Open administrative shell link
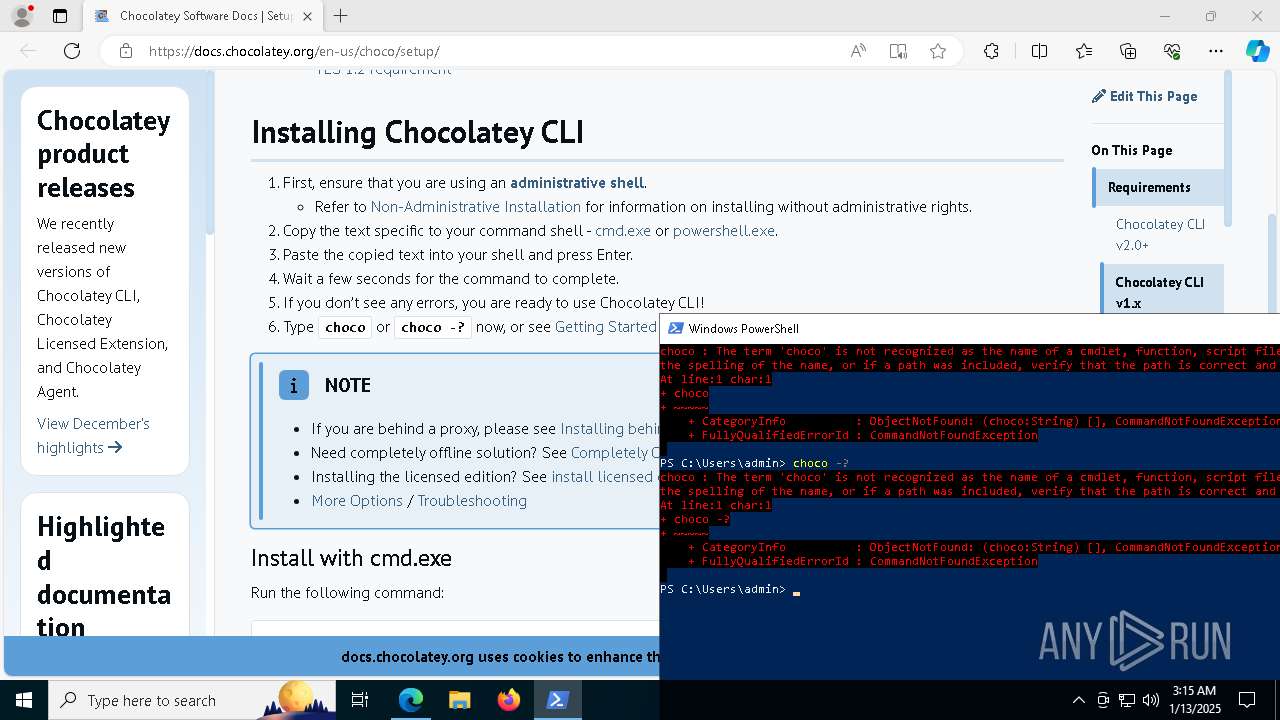1280x720 pixels. click(577, 182)
